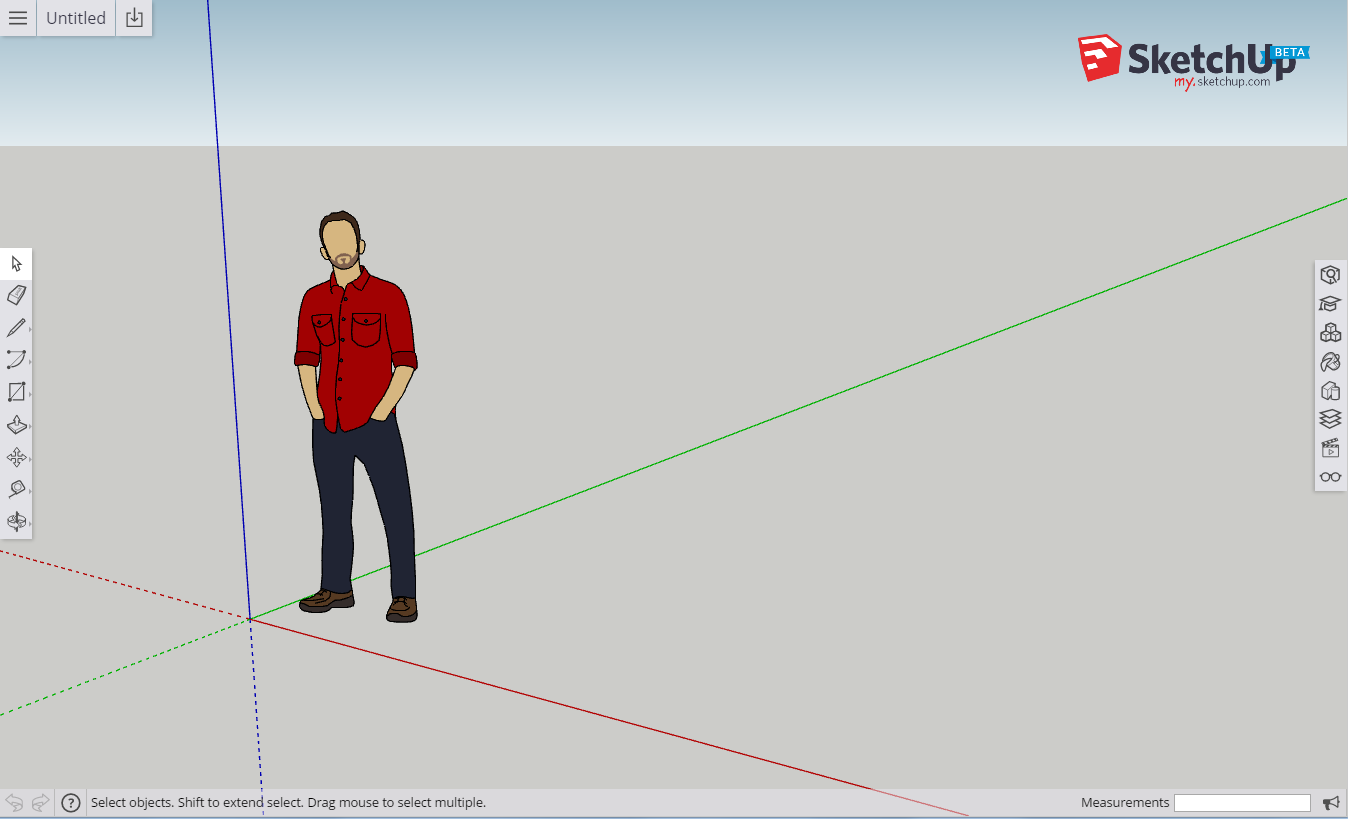Screen dimensions: 1348x819
Task: Pick the Eraser tool
Action: pos(16,295)
